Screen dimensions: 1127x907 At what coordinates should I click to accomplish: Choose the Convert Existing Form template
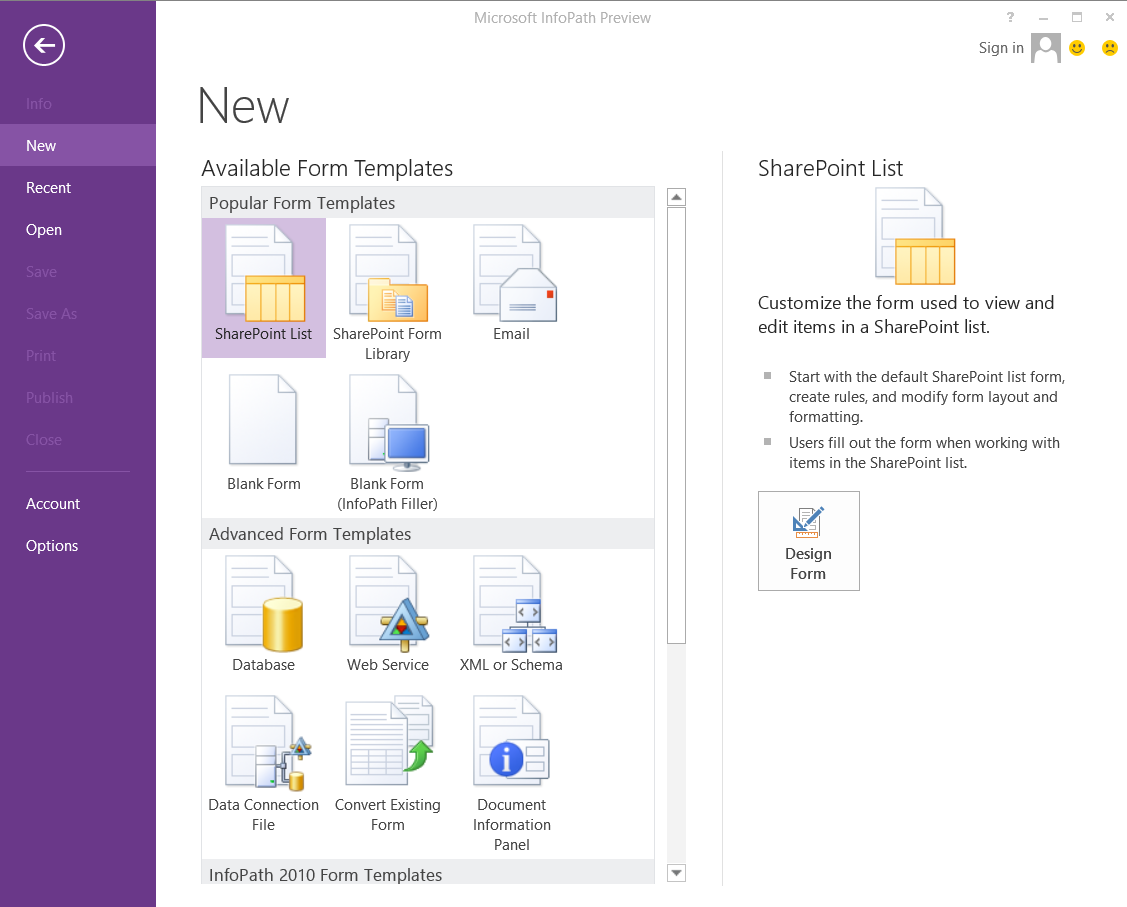pyautogui.click(x=388, y=763)
